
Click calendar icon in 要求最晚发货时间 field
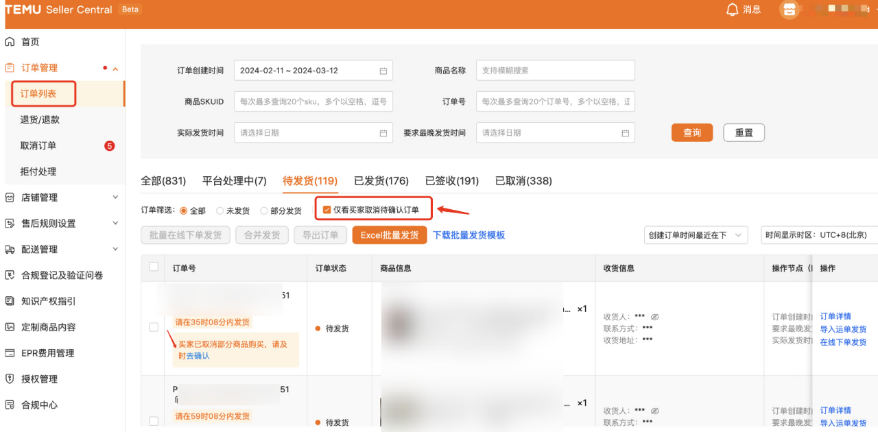click(625, 133)
